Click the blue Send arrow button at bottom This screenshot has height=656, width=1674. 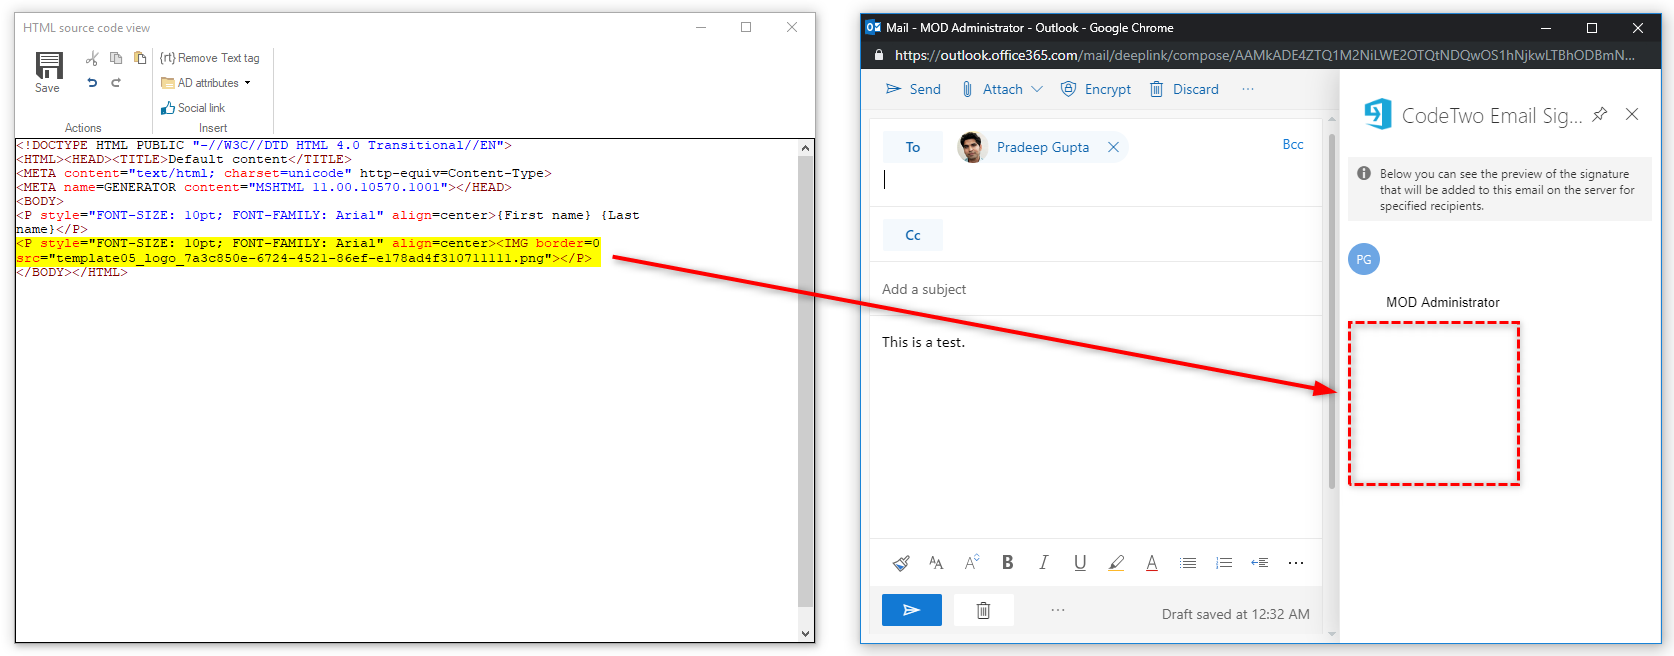pos(912,610)
